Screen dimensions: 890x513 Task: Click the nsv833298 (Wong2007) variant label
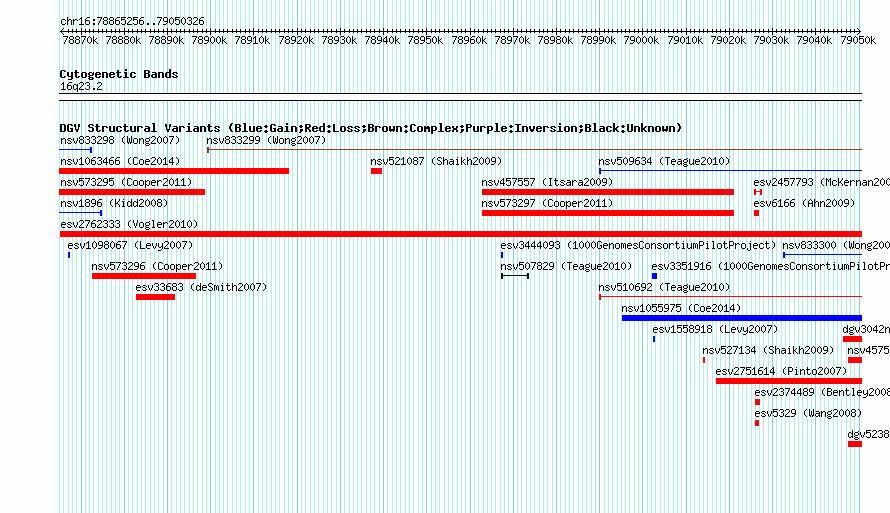click(x=120, y=140)
